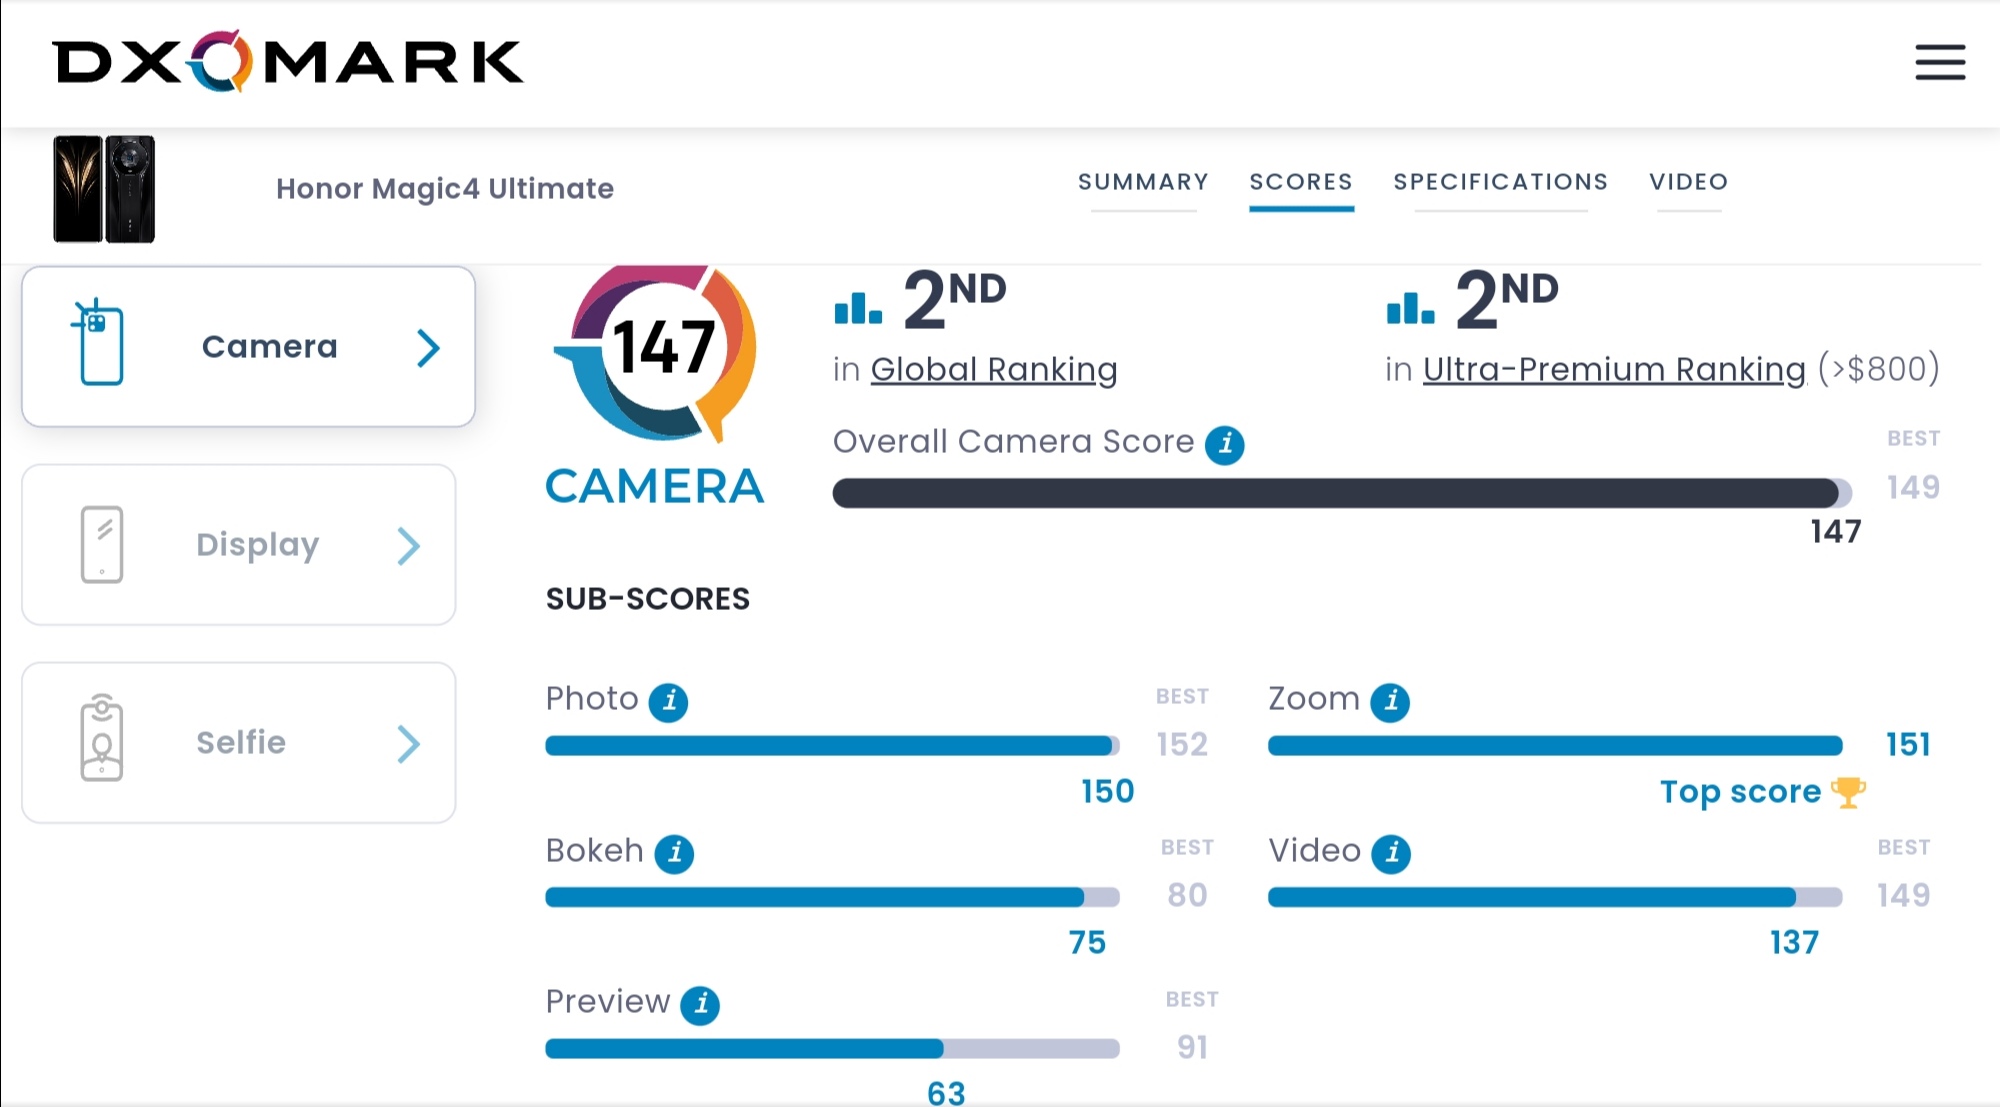Click the Zoom sub-score info icon
This screenshot has height=1107, width=2000.
click(x=1391, y=699)
